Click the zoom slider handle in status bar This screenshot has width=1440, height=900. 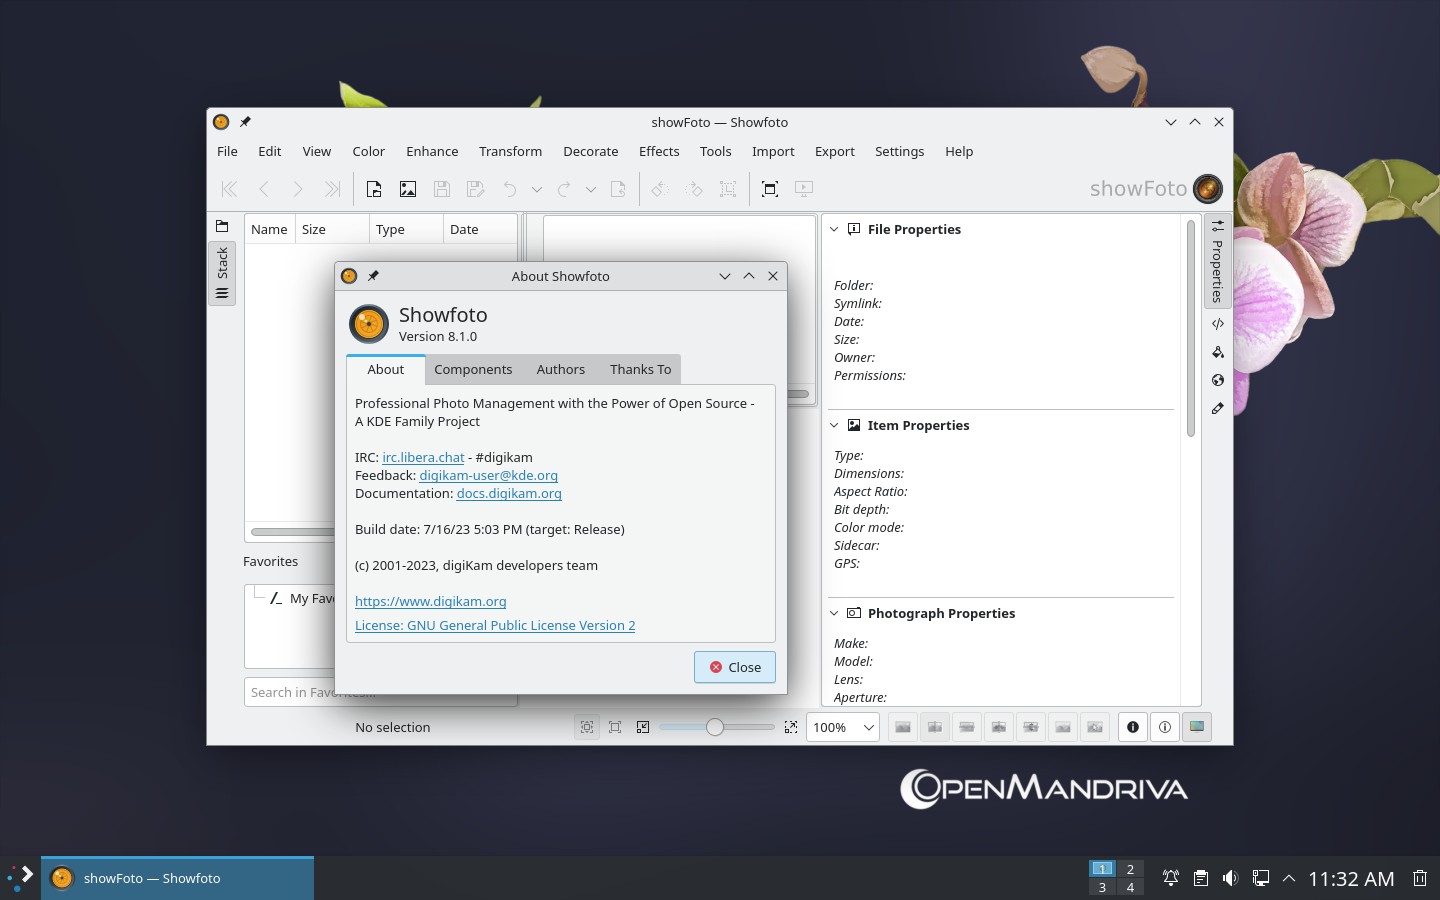pos(715,727)
